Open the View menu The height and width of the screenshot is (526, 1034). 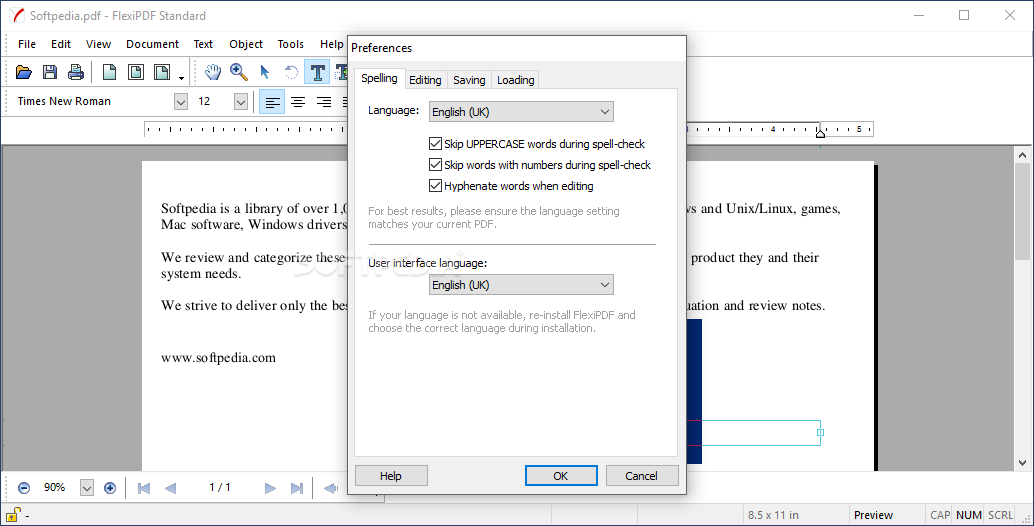[x=98, y=44]
